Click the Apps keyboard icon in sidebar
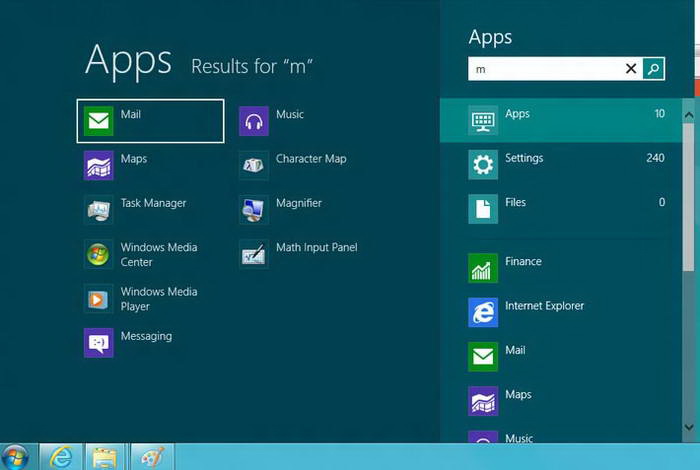Viewport: 700px width, 470px height. pyautogui.click(x=483, y=120)
